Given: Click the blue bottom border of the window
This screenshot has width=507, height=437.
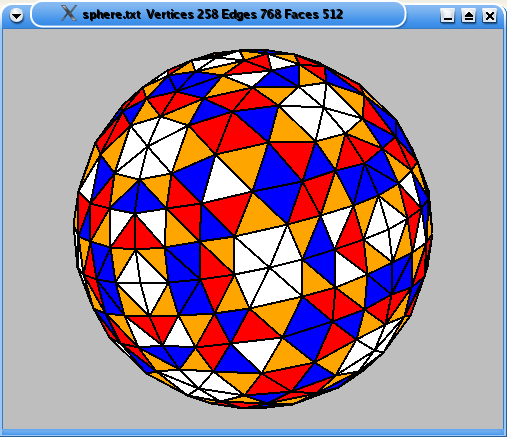Looking at the screenshot, I should [x=253, y=433].
